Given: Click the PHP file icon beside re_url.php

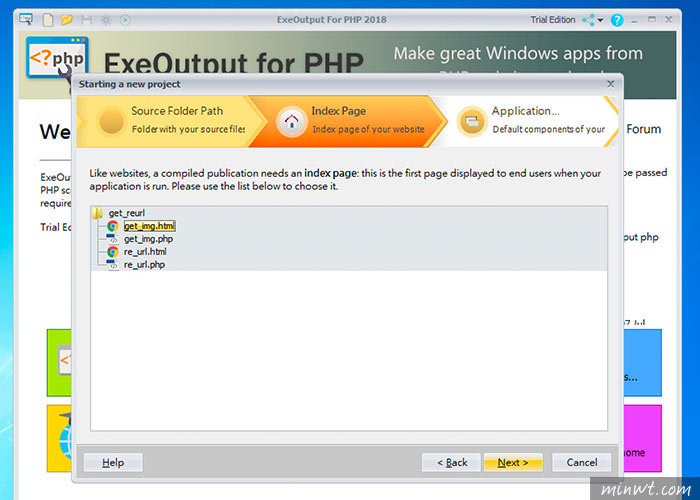Looking at the screenshot, I should pos(112,265).
